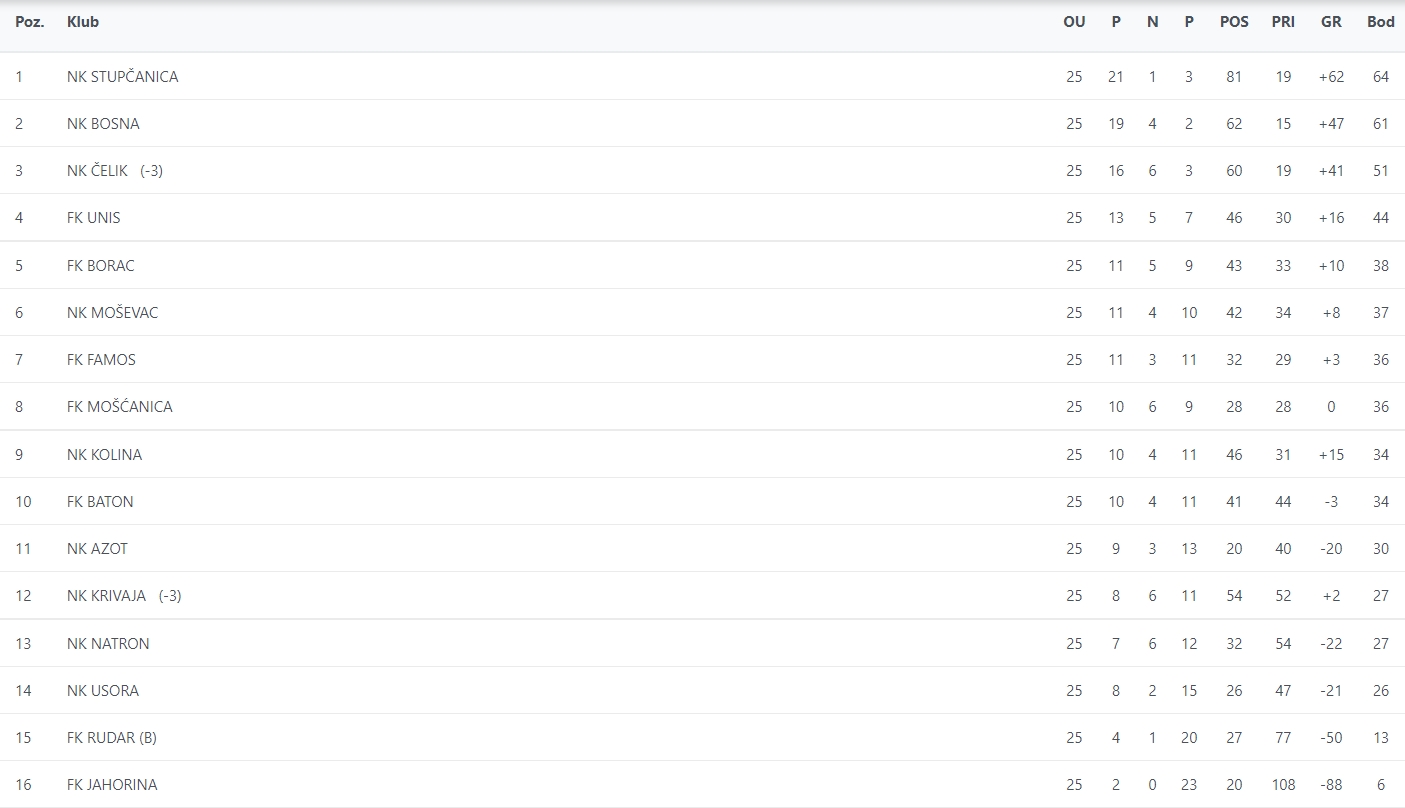The width and height of the screenshot is (1405, 808).
Task: Click the FK RUDAR (B) club name
Action: coord(111,738)
